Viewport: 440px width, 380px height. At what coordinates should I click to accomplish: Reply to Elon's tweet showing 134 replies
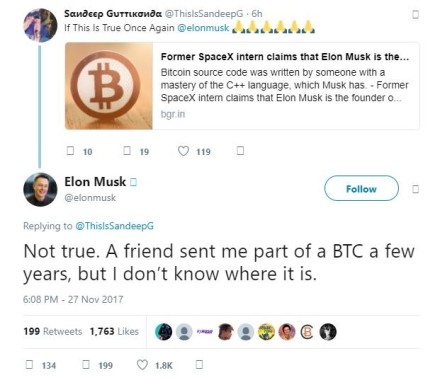click(29, 364)
